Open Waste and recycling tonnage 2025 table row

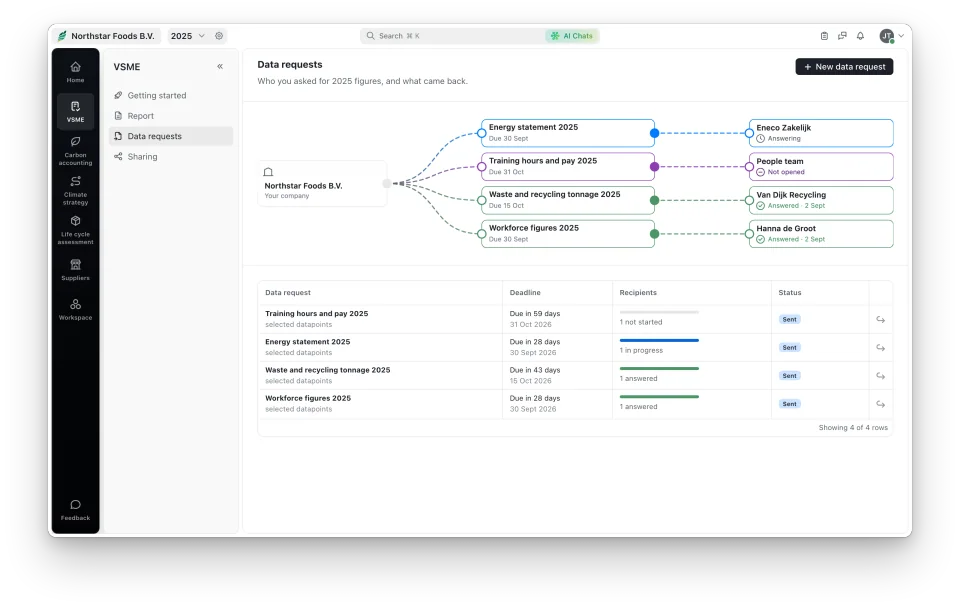pyautogui.click(x=575, y=375)
